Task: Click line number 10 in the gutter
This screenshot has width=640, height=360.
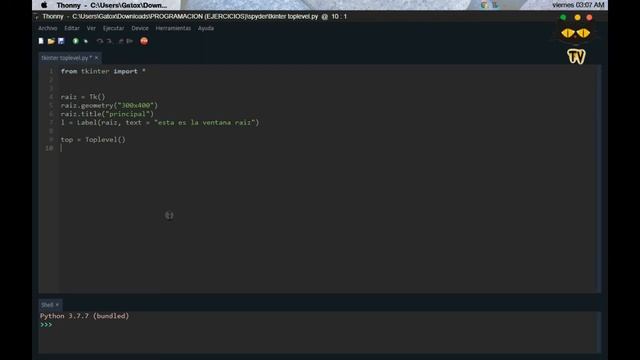Action: 49,148
